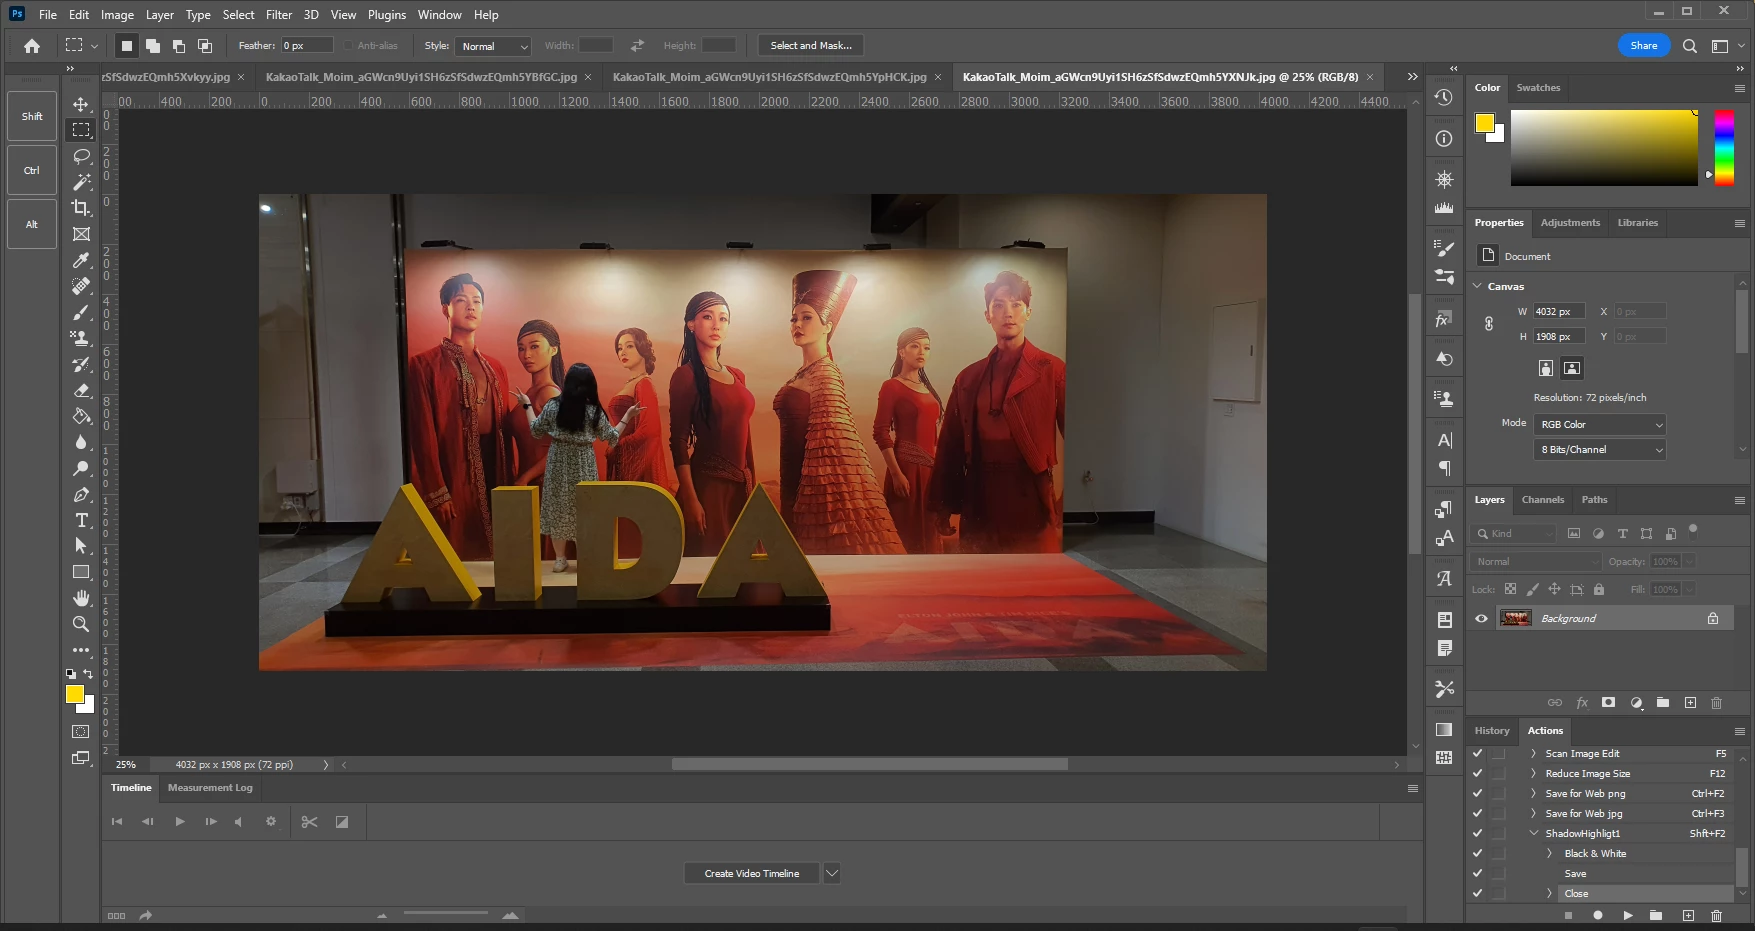Click the split-at-playhead scissors icon in Timeline
Image resolution: width=1755 pixels, height=931 pixels.
pyautogui.click(x=309, y=822)
